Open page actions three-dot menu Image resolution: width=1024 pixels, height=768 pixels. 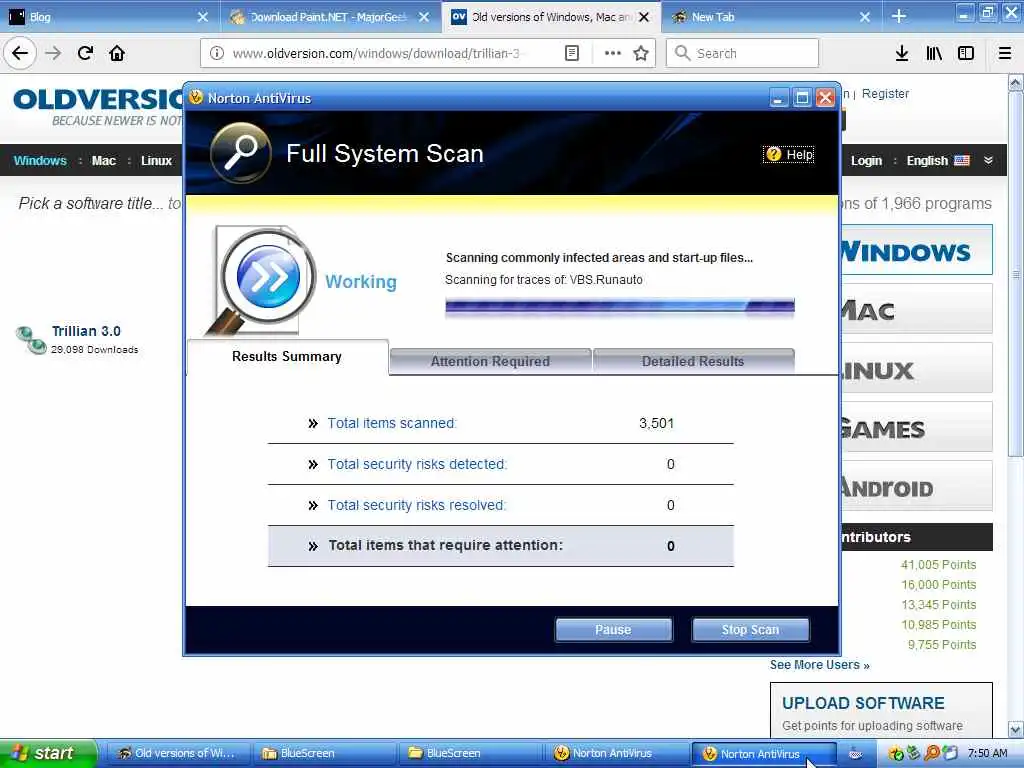point(613,53)
